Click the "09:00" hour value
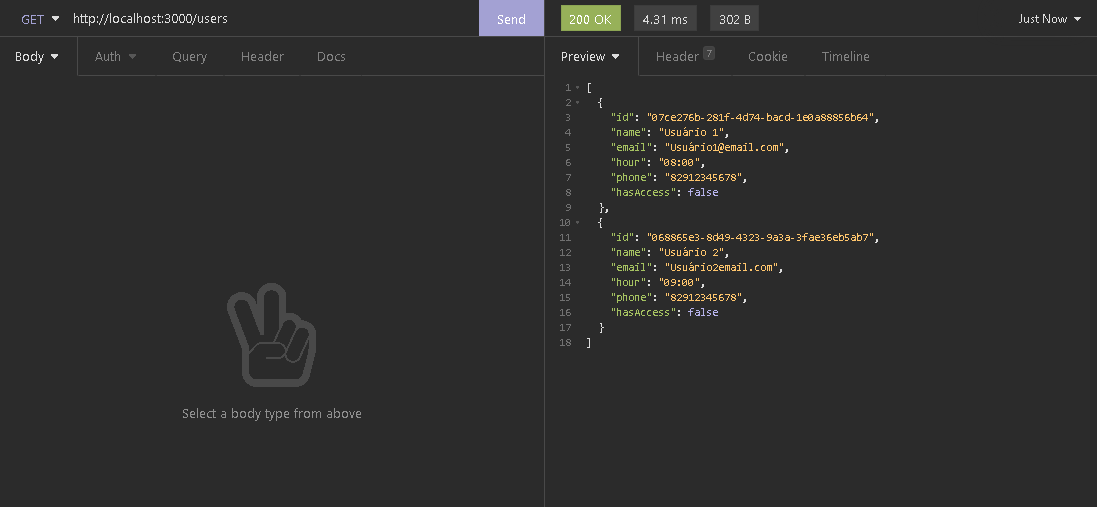 tap(679, 283)
